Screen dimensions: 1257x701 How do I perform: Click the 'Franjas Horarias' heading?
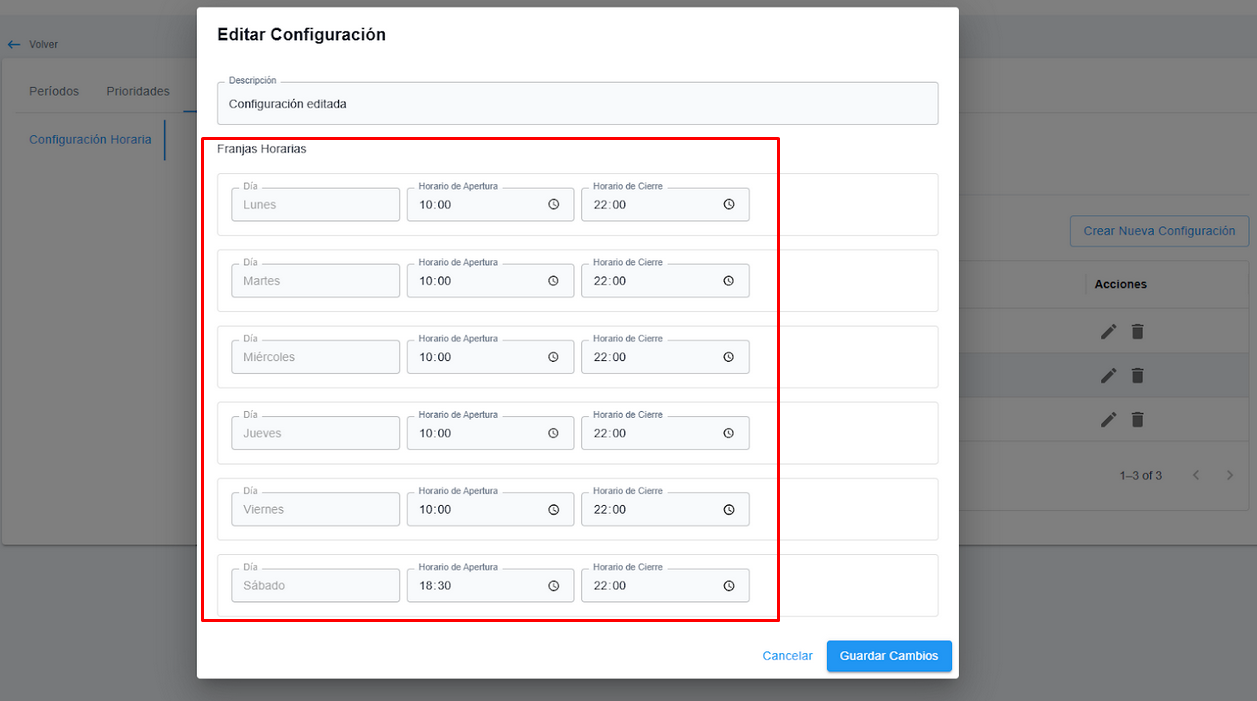pyautogui.click(x=262, y=149)
